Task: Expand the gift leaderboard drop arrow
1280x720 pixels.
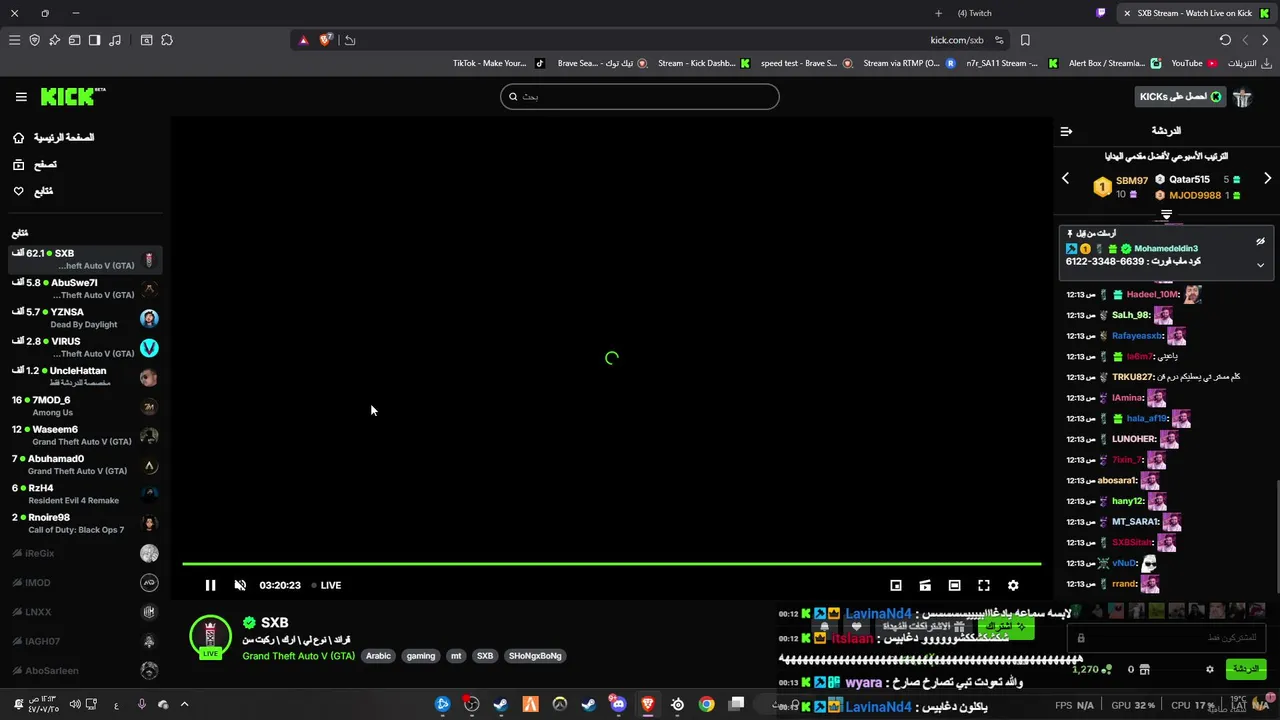Action: point(1166,215)
